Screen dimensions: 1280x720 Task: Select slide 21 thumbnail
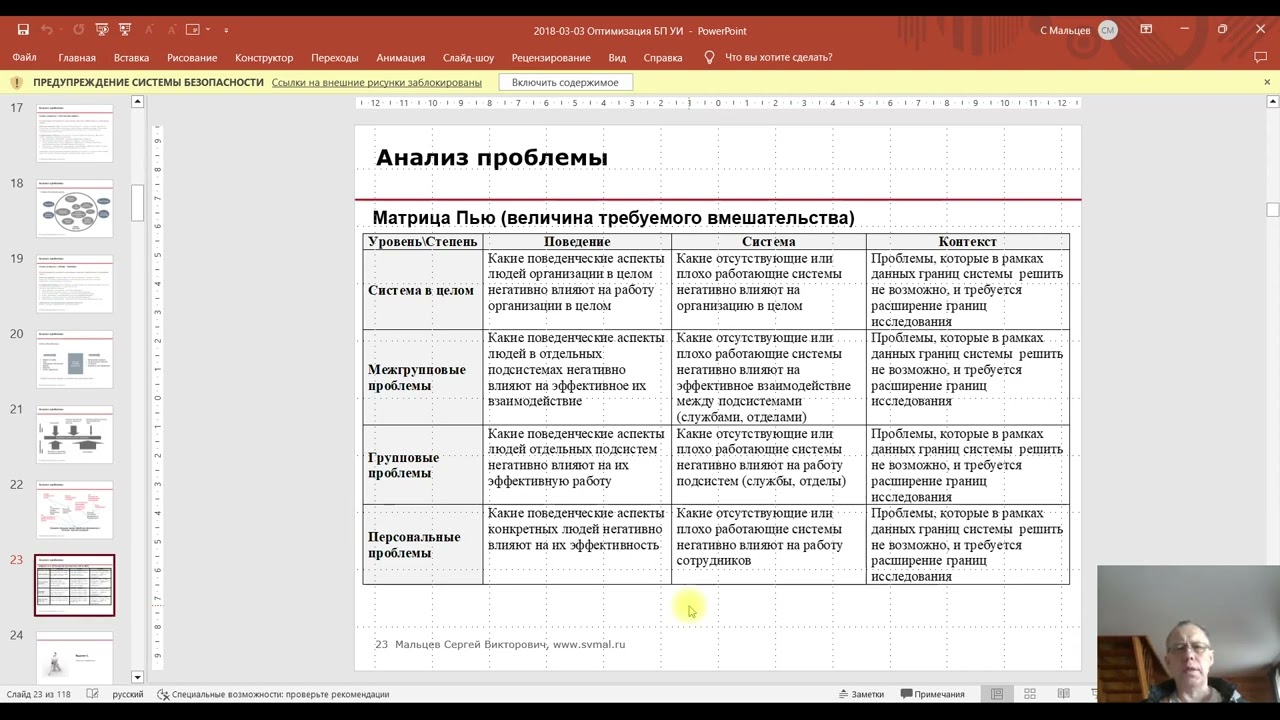[75, 434]
